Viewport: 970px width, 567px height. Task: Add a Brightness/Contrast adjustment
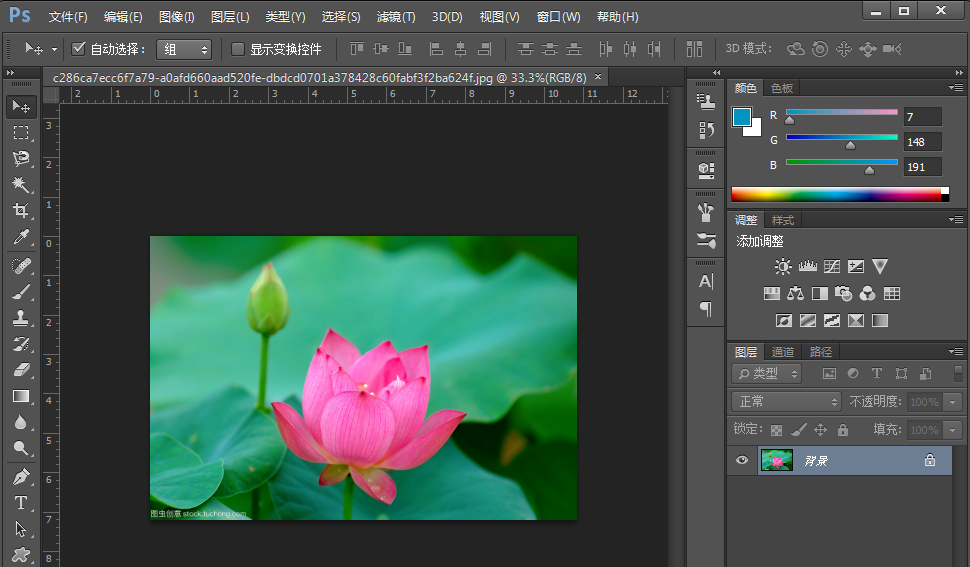783,266
